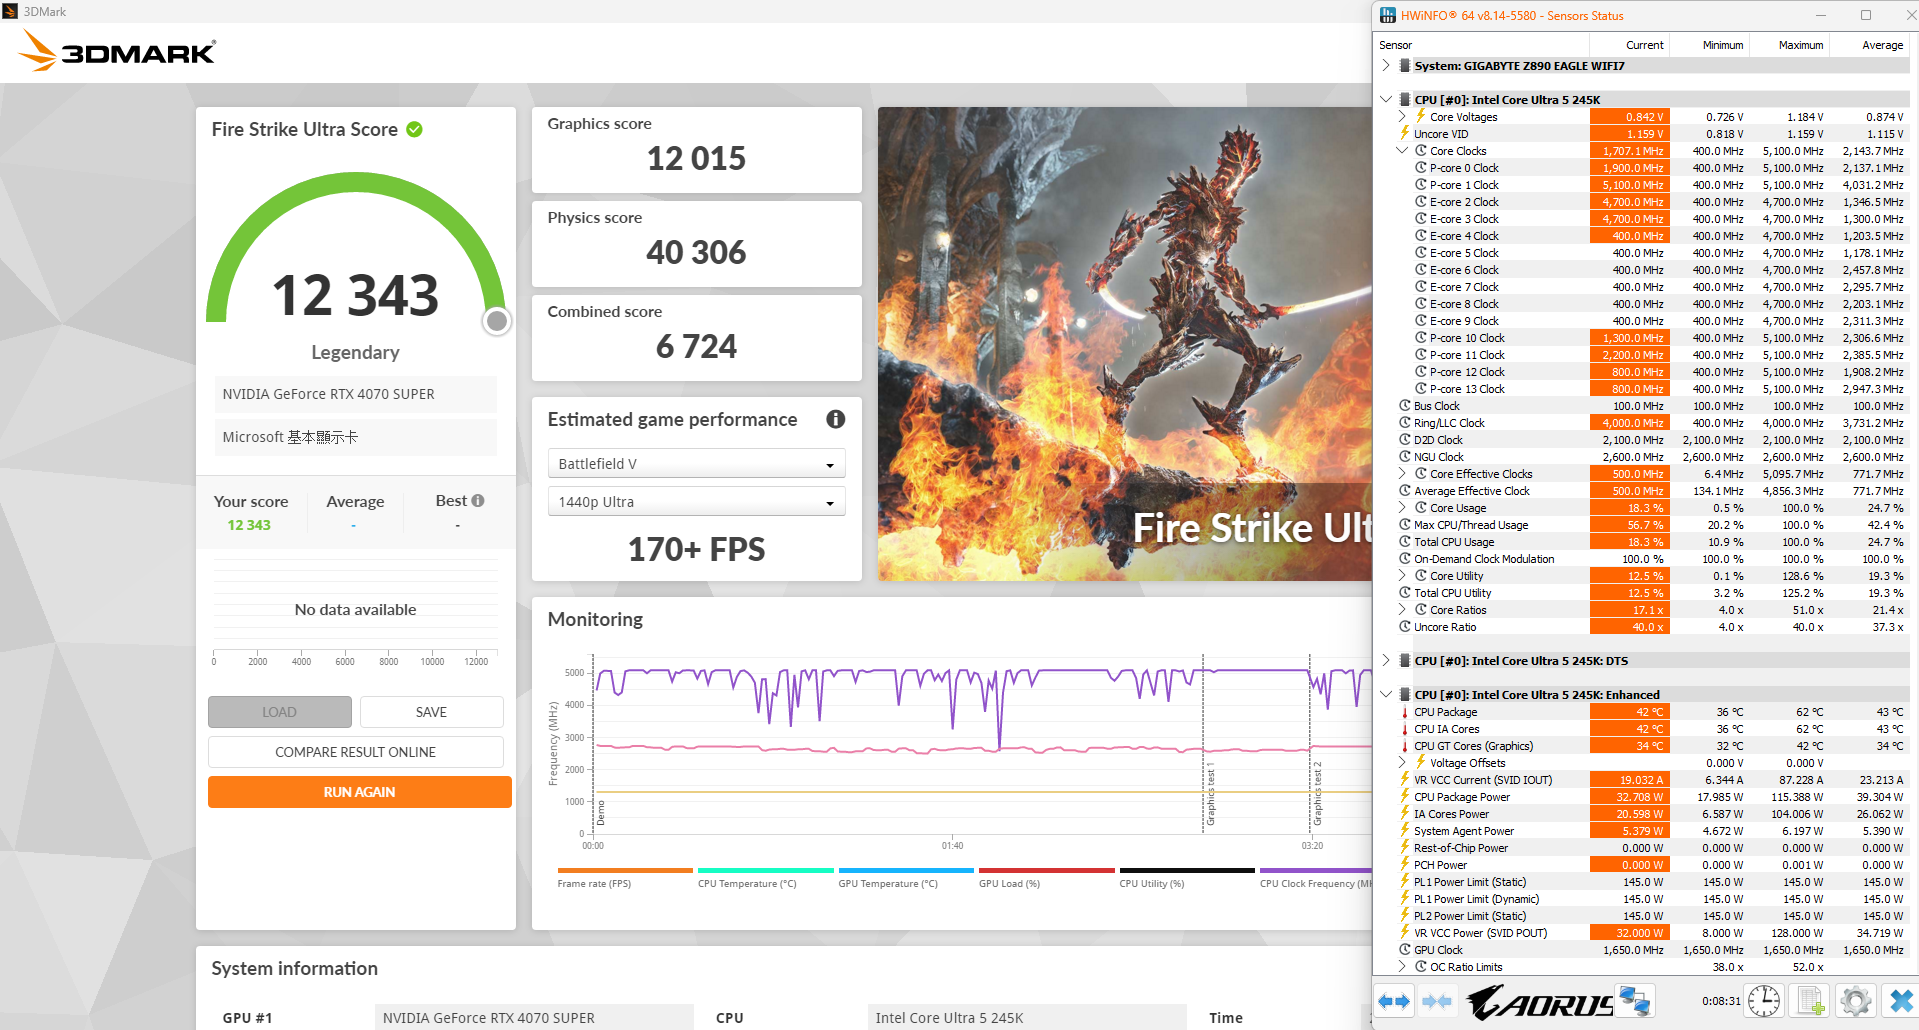This screenshot has height=1030, width=1919.
Task: Click the shrink columns arrows icon in HWiNFO
Action: pyautogui.click(x=1437, y=1001)
